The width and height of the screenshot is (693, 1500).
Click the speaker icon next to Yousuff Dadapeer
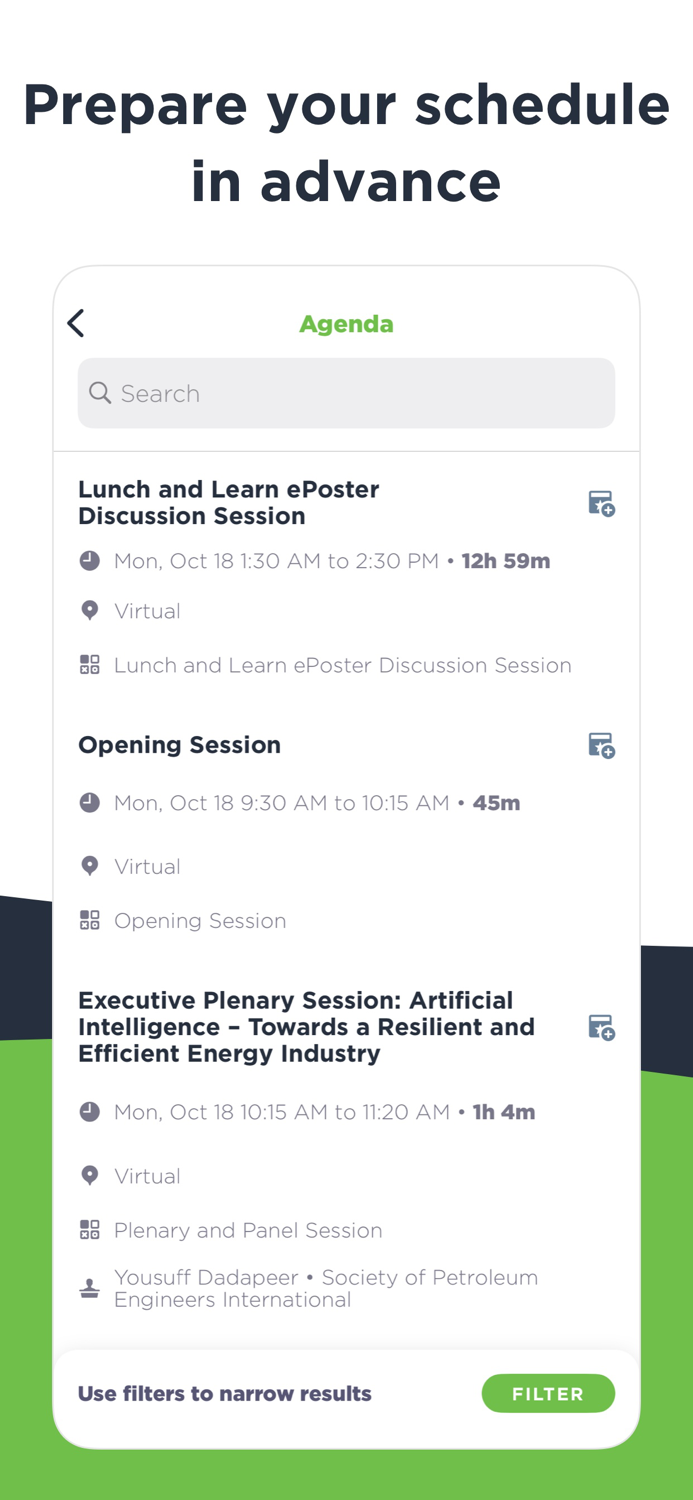89,1287
